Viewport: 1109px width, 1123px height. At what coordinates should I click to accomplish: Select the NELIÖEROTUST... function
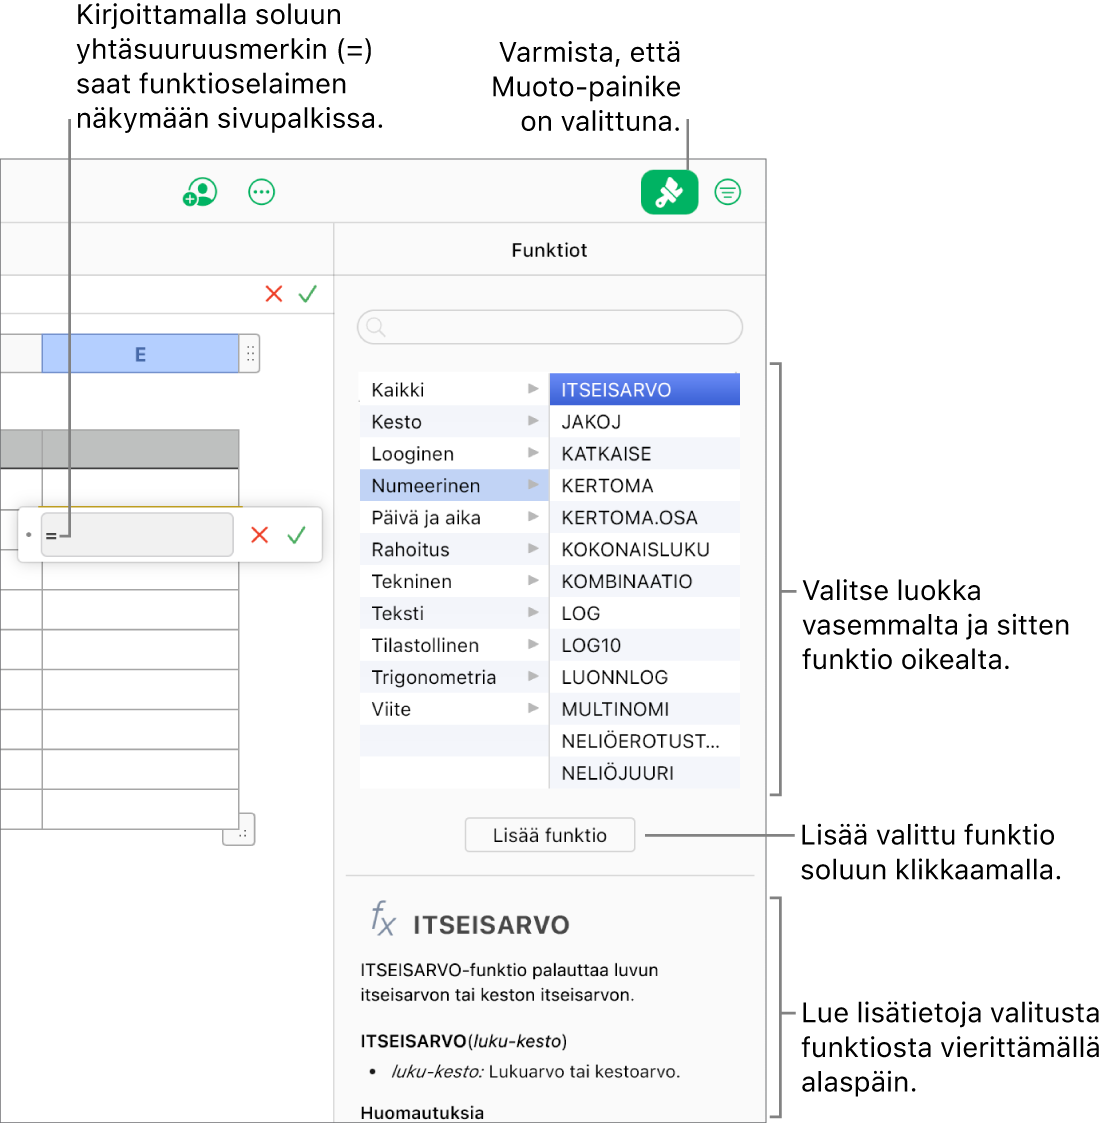click(x=645, y=741)
